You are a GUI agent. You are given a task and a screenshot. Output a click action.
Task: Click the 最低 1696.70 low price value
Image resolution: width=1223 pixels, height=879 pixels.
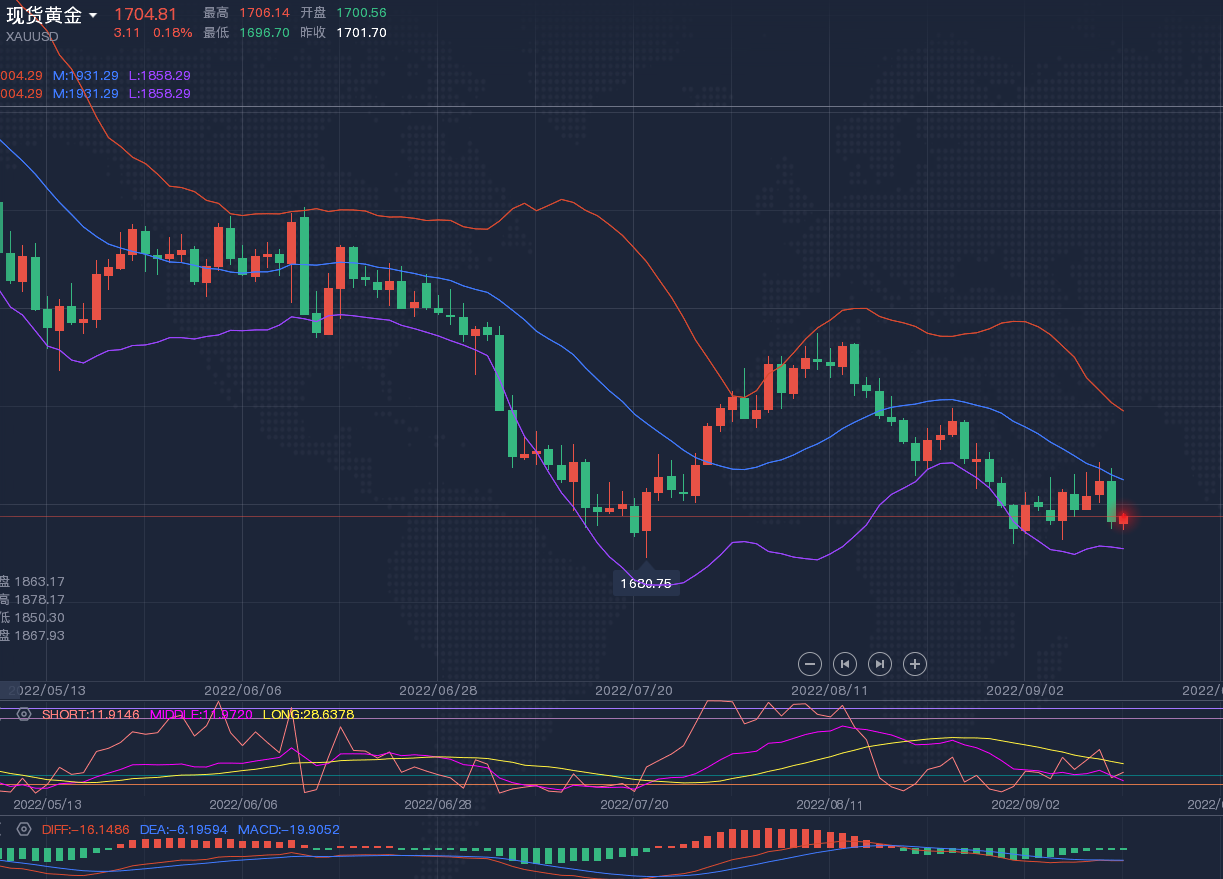coord(264,32)
